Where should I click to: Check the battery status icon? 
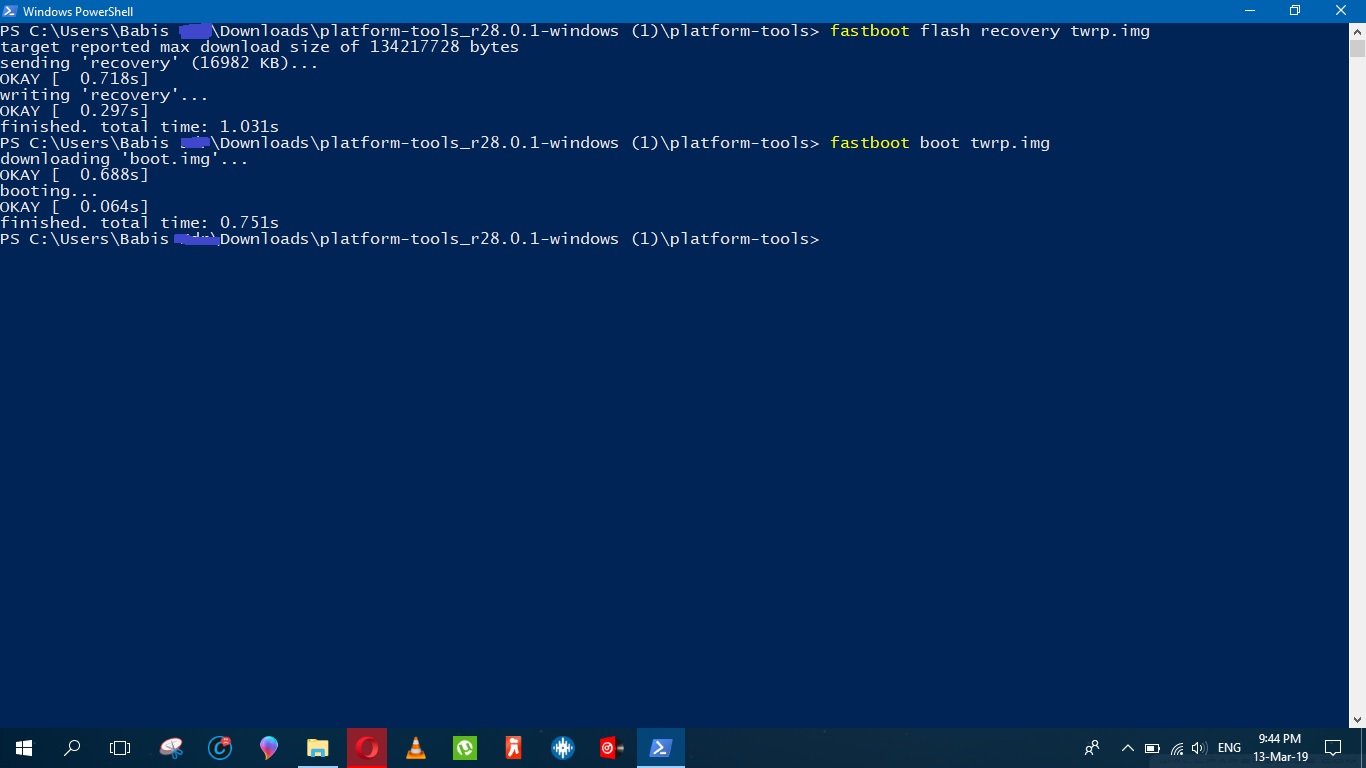(x=1152, y=748)
